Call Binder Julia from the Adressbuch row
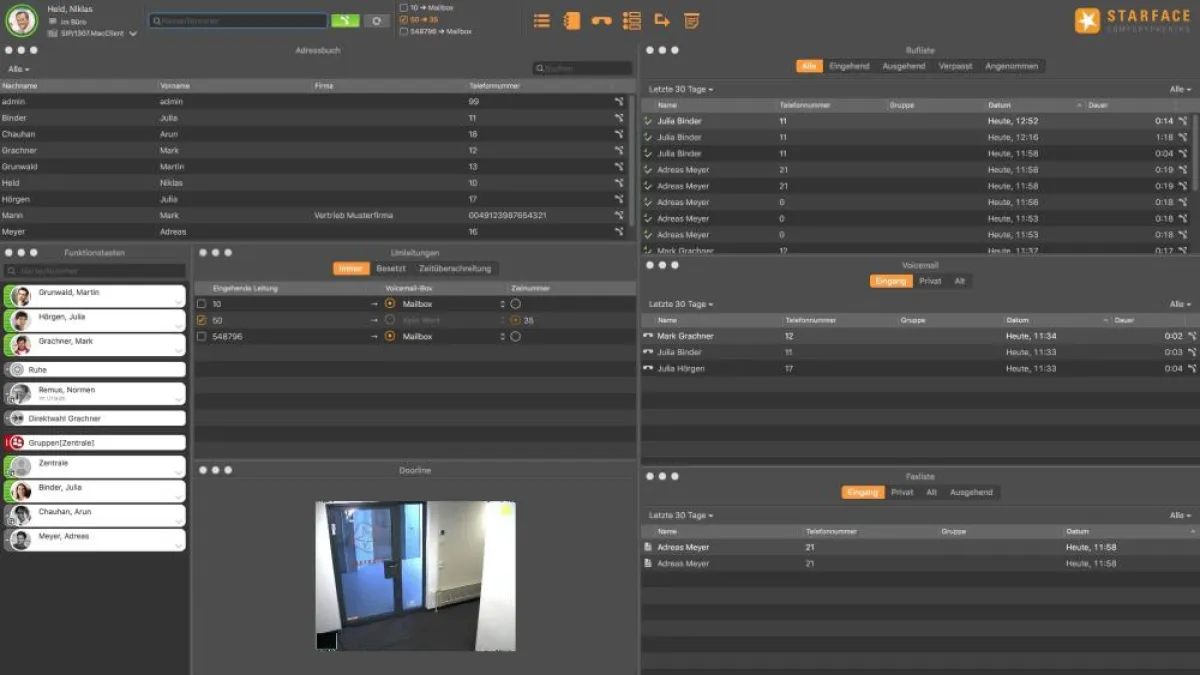This screenshot has height=675, width=1200. [x=619, y=118]
